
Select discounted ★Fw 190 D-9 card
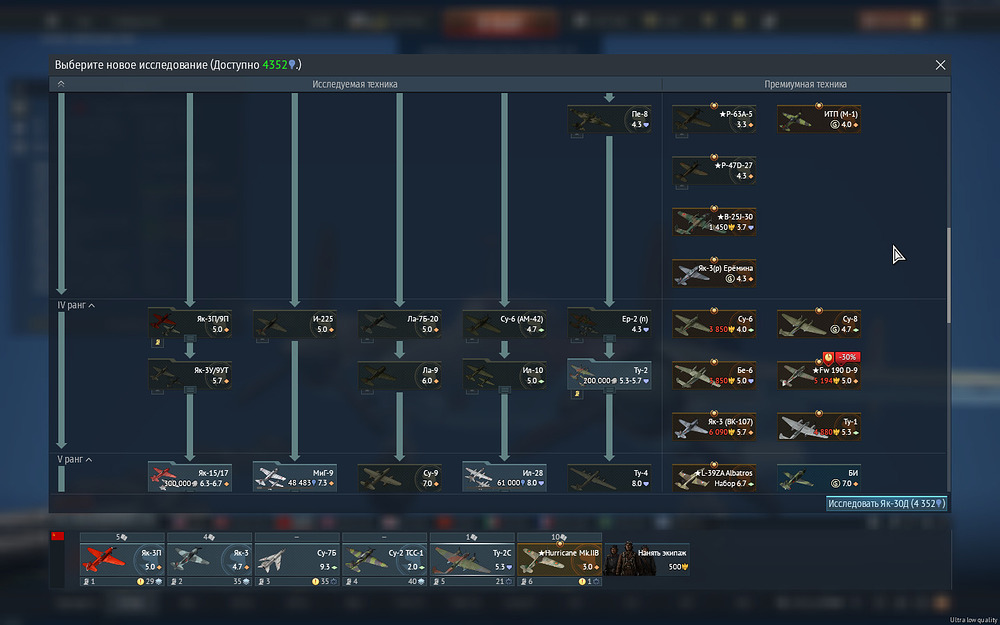(819, 376)
